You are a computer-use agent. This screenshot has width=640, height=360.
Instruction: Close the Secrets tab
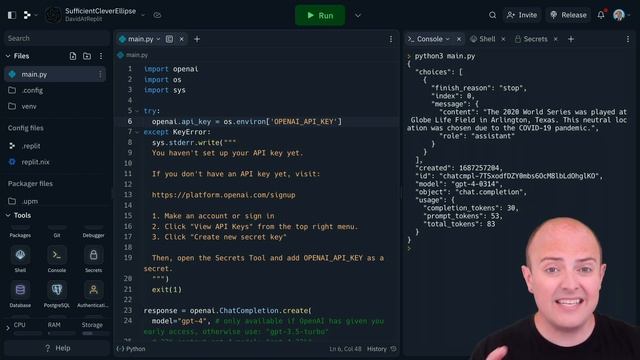556,39
